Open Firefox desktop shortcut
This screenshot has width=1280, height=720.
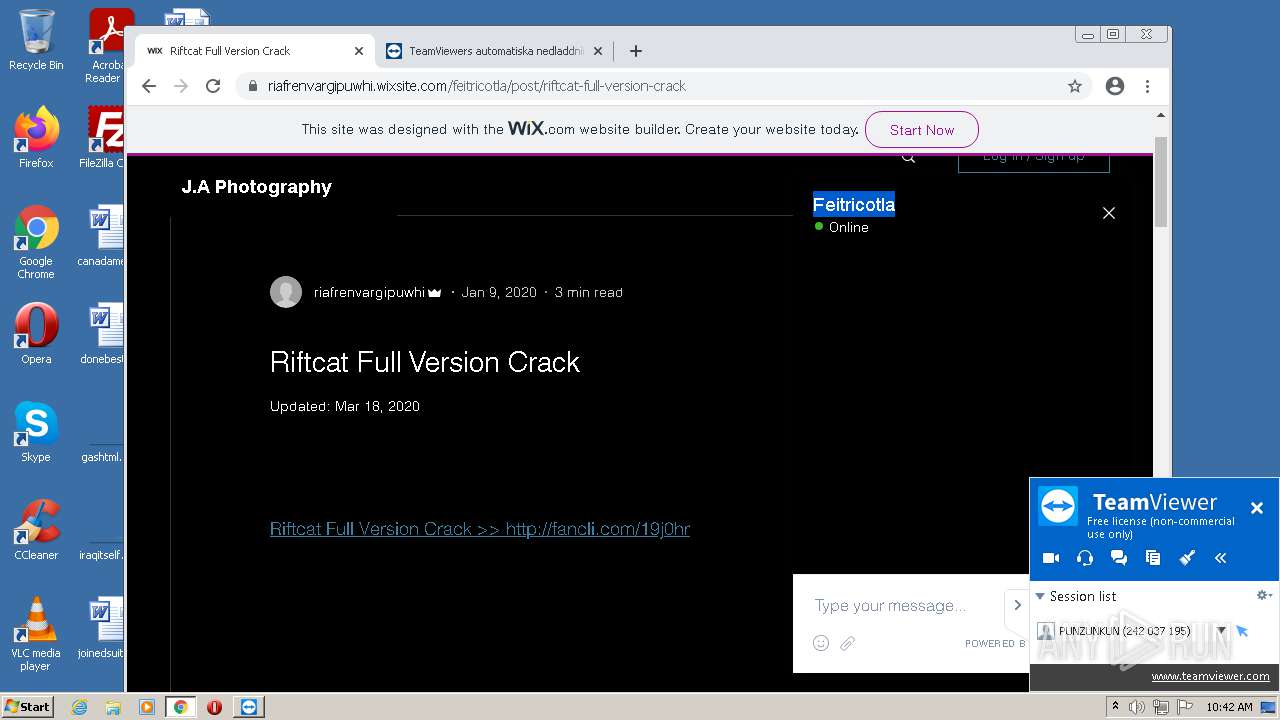(36, 138)
